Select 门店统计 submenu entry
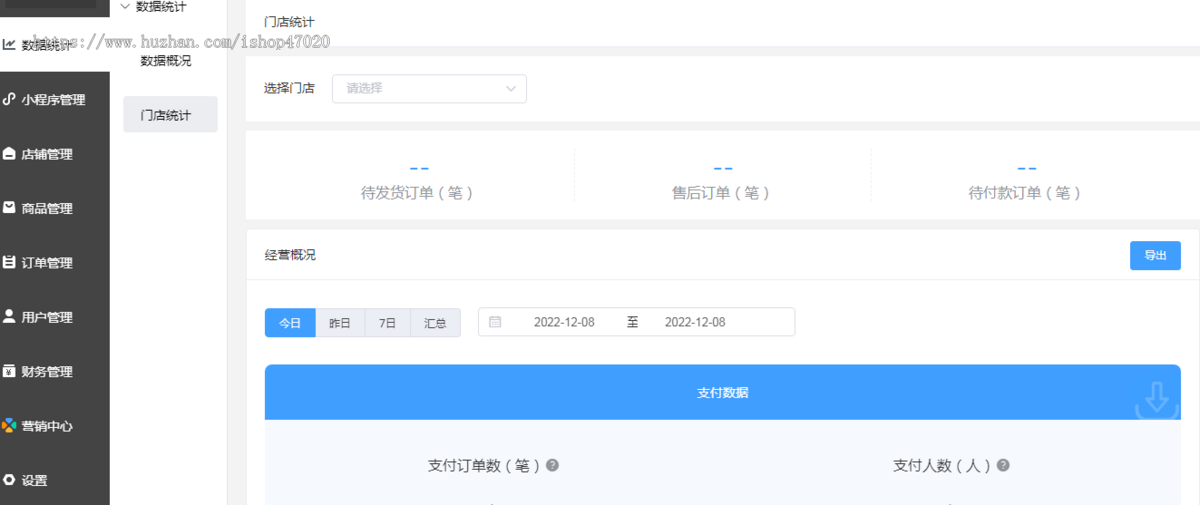 point(170,115)
